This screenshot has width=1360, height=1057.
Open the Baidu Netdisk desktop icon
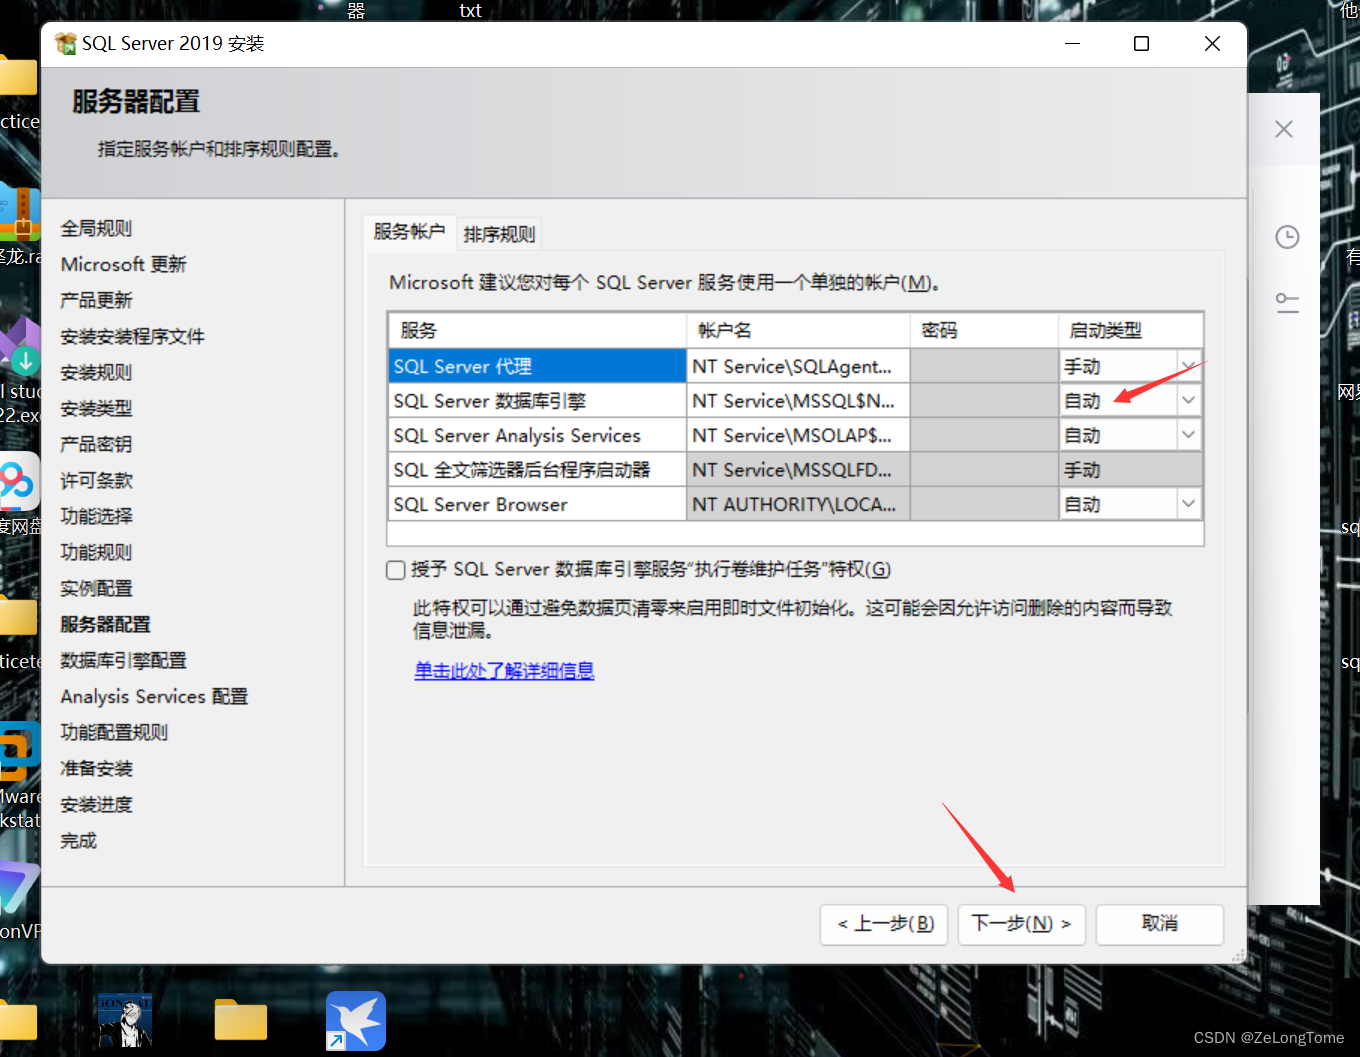(x=19, y=482)
